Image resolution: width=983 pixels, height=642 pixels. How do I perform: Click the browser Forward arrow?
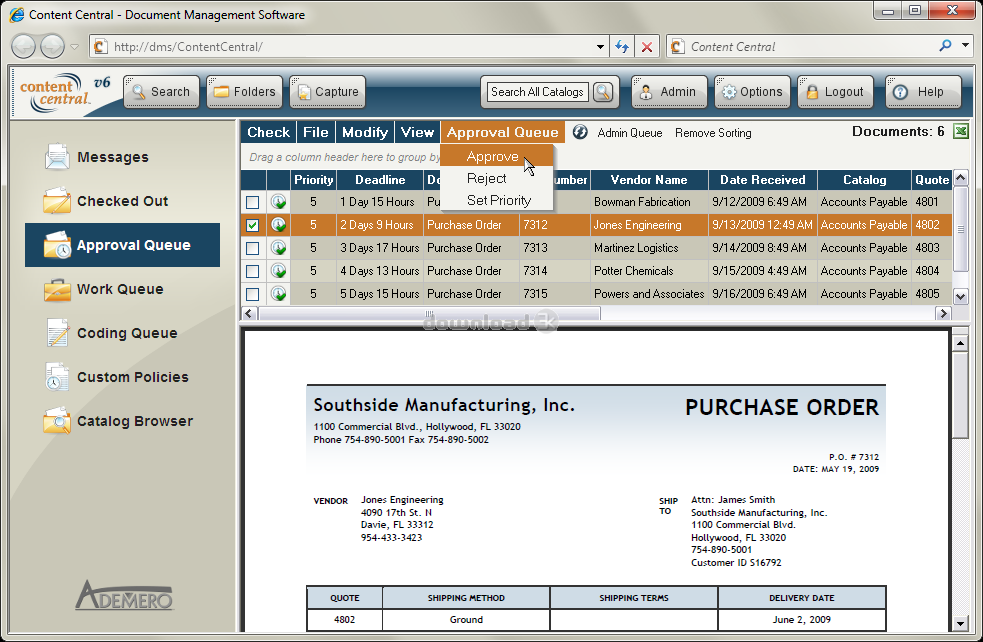click(52, 46)
